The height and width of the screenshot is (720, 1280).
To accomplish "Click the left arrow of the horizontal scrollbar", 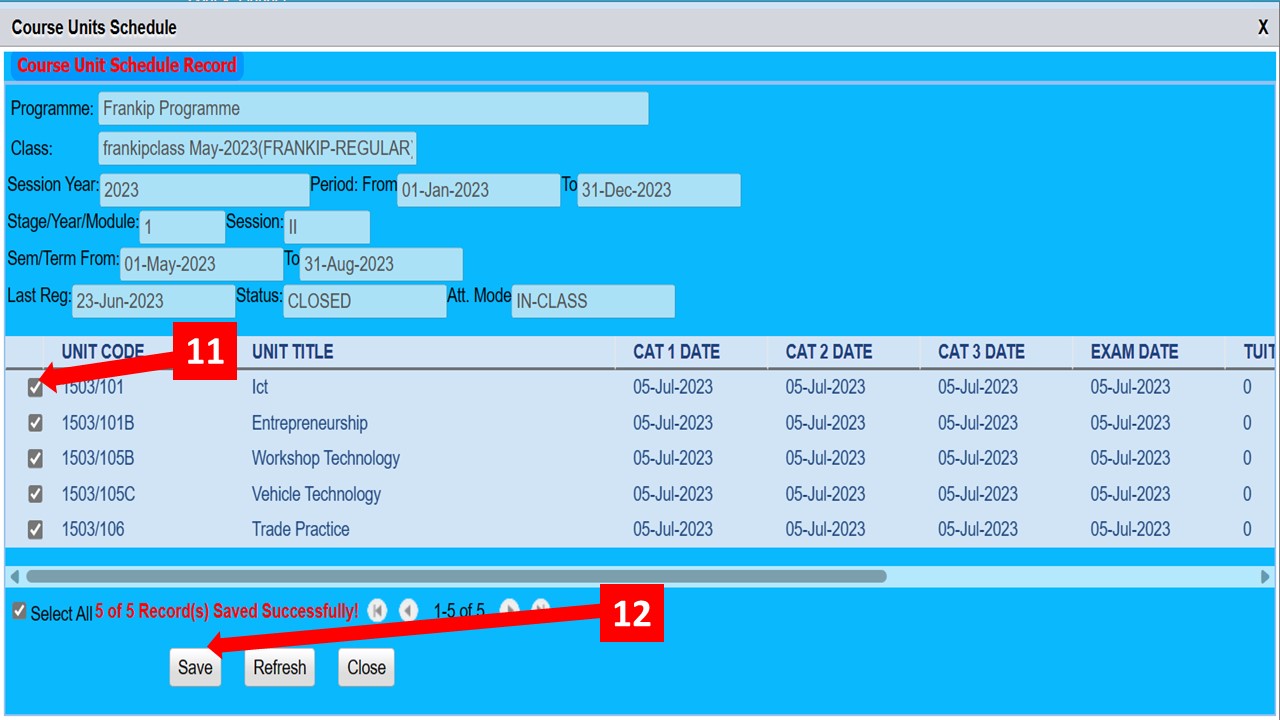I will pos(14,577).
